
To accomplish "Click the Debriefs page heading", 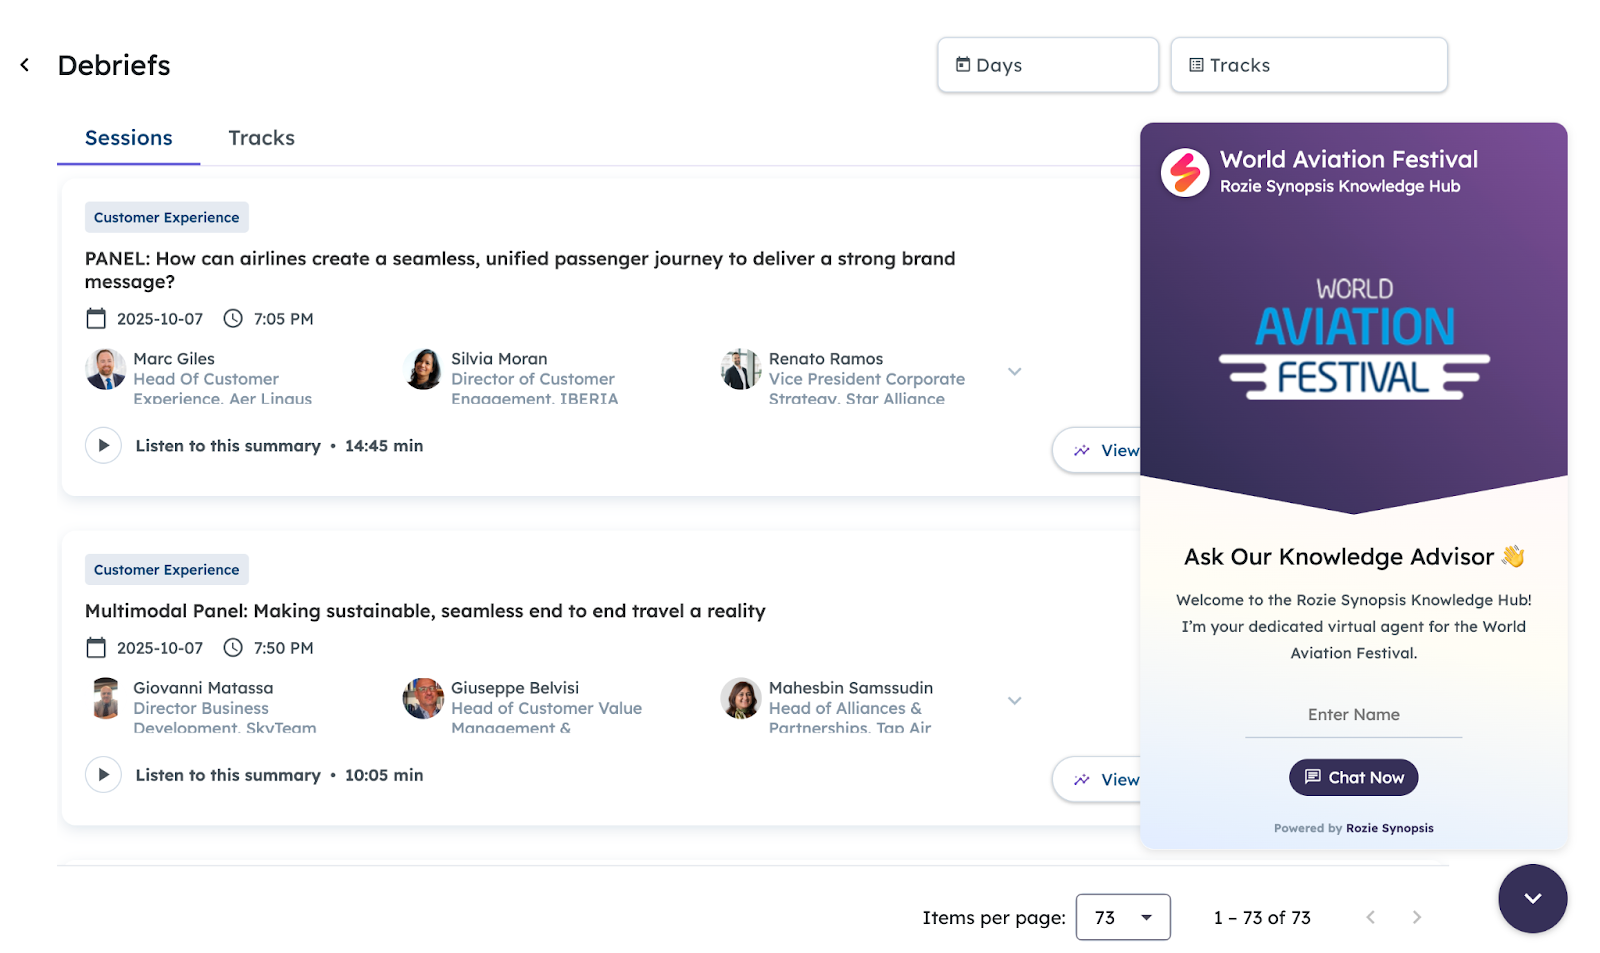I will coord(114,65).
